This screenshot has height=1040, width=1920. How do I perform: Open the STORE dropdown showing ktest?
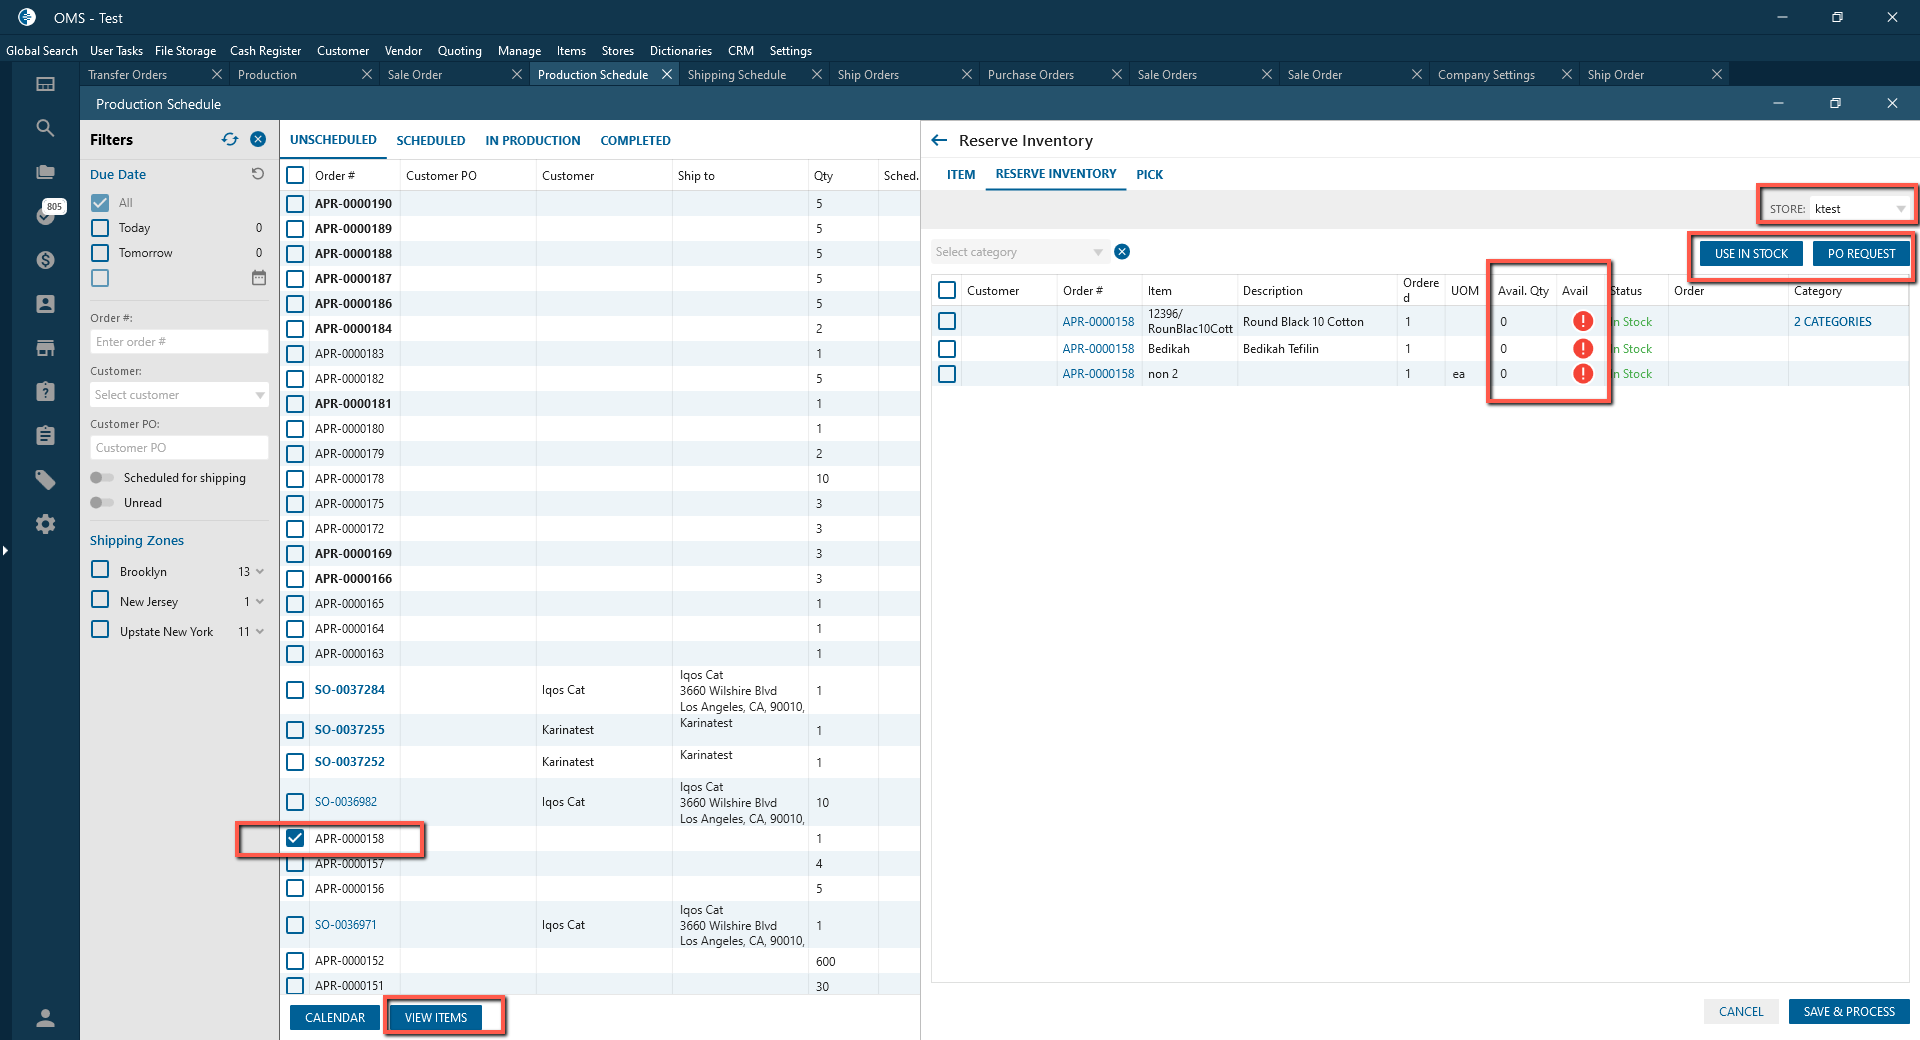tap(1858, 209)
